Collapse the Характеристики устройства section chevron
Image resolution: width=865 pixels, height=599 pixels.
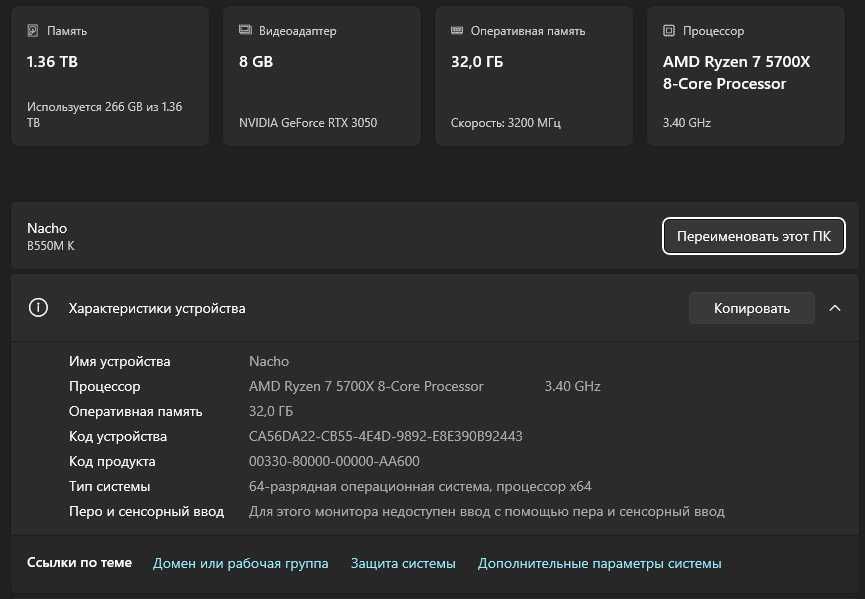tap(835, 308)
